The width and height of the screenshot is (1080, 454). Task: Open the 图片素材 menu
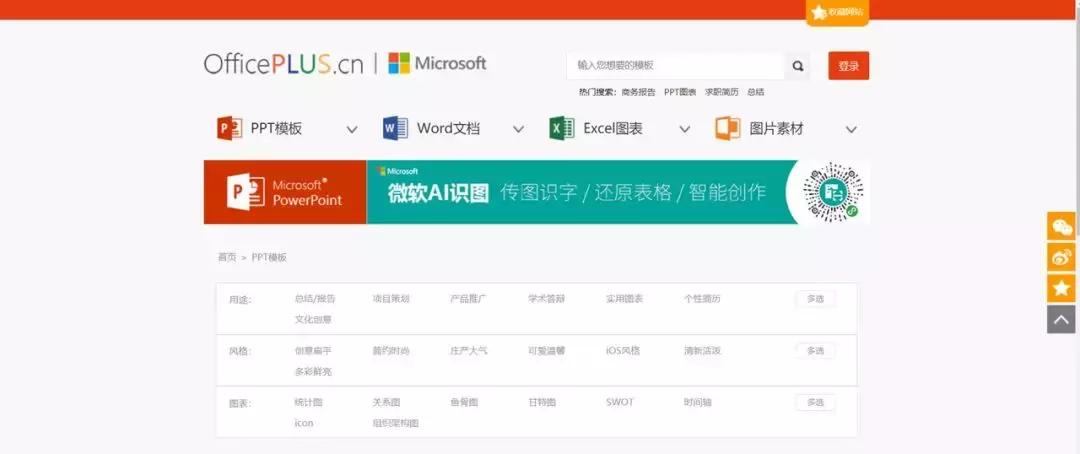point(776,129)
